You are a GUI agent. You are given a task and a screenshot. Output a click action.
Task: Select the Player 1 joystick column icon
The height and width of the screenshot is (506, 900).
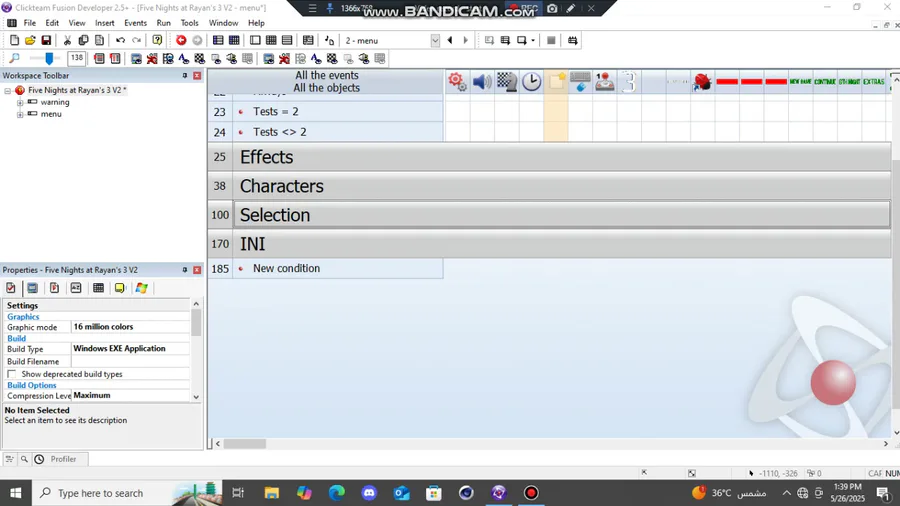coord(605,81)
